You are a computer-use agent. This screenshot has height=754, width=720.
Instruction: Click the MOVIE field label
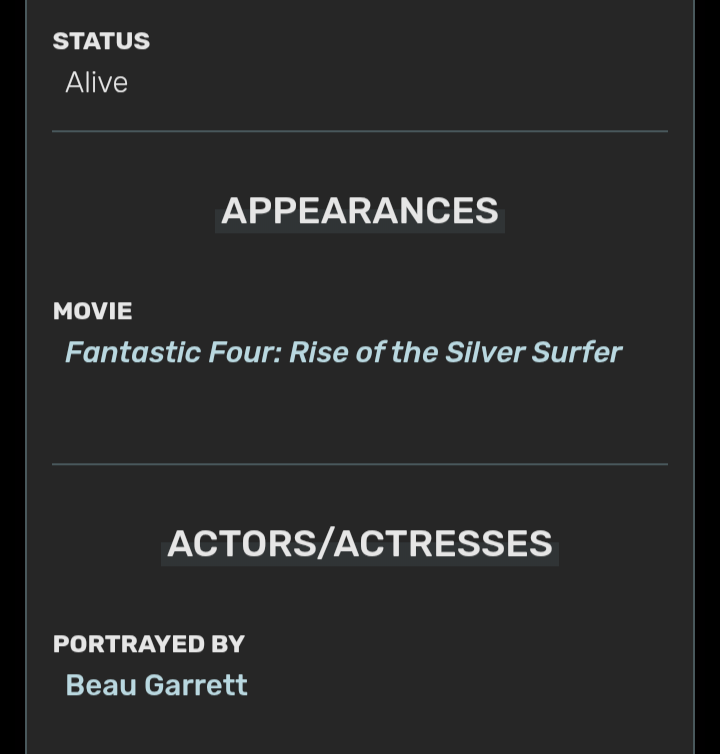92,311
